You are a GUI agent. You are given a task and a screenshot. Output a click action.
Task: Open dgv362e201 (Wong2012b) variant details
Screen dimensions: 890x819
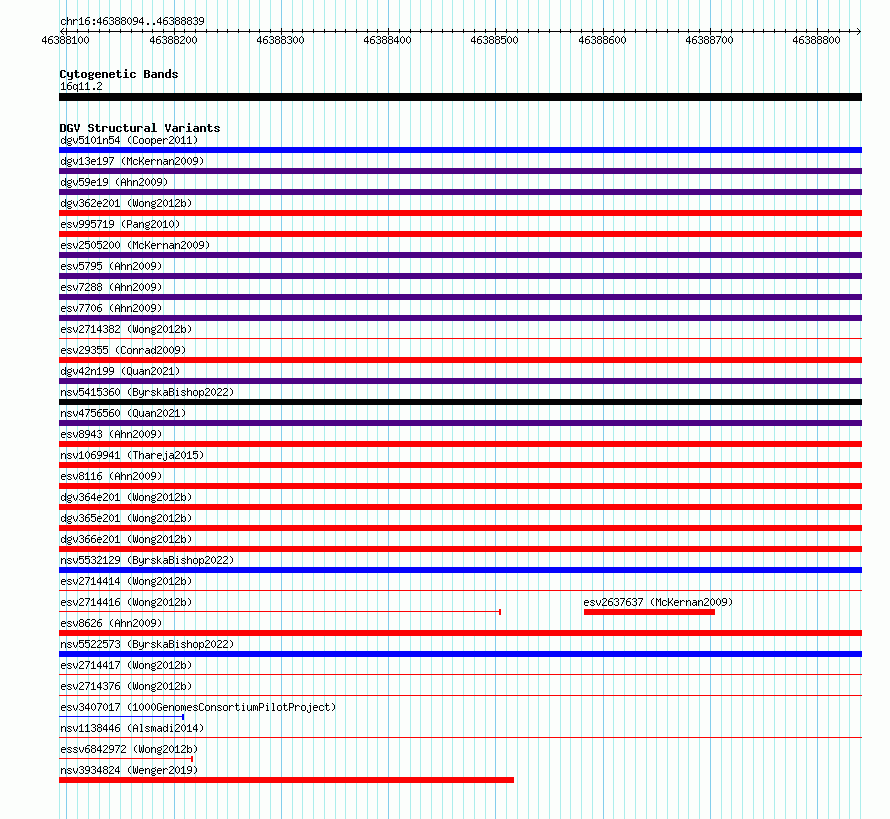point(126,203)
